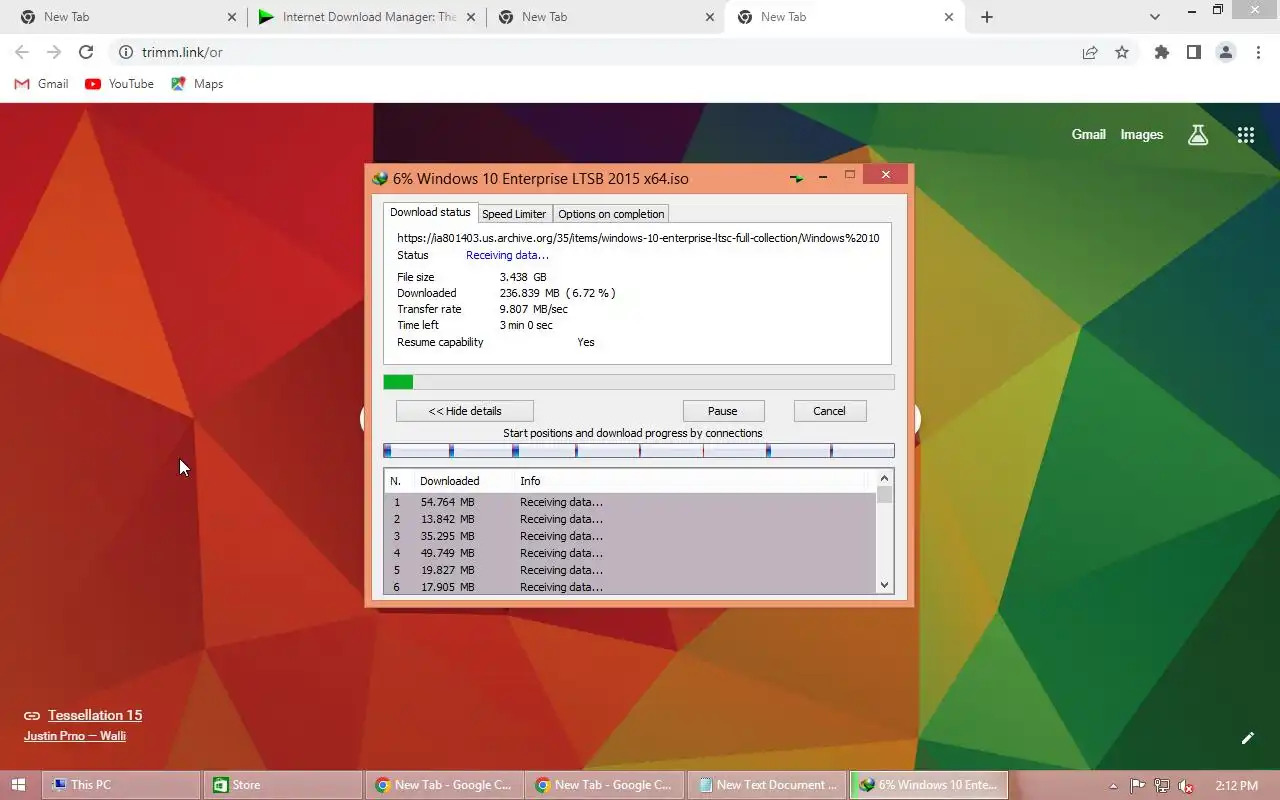The image size is (1280, 800).
Task: Open Gmail link on new tab page
Action: [1088, 134]
